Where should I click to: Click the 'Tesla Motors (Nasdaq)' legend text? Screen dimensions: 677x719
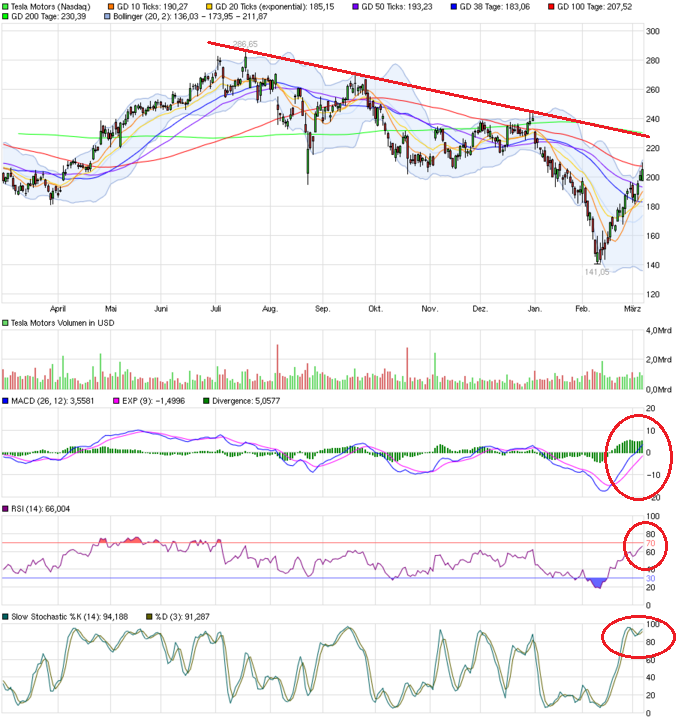pyautogui.click(x=51, y=7)
